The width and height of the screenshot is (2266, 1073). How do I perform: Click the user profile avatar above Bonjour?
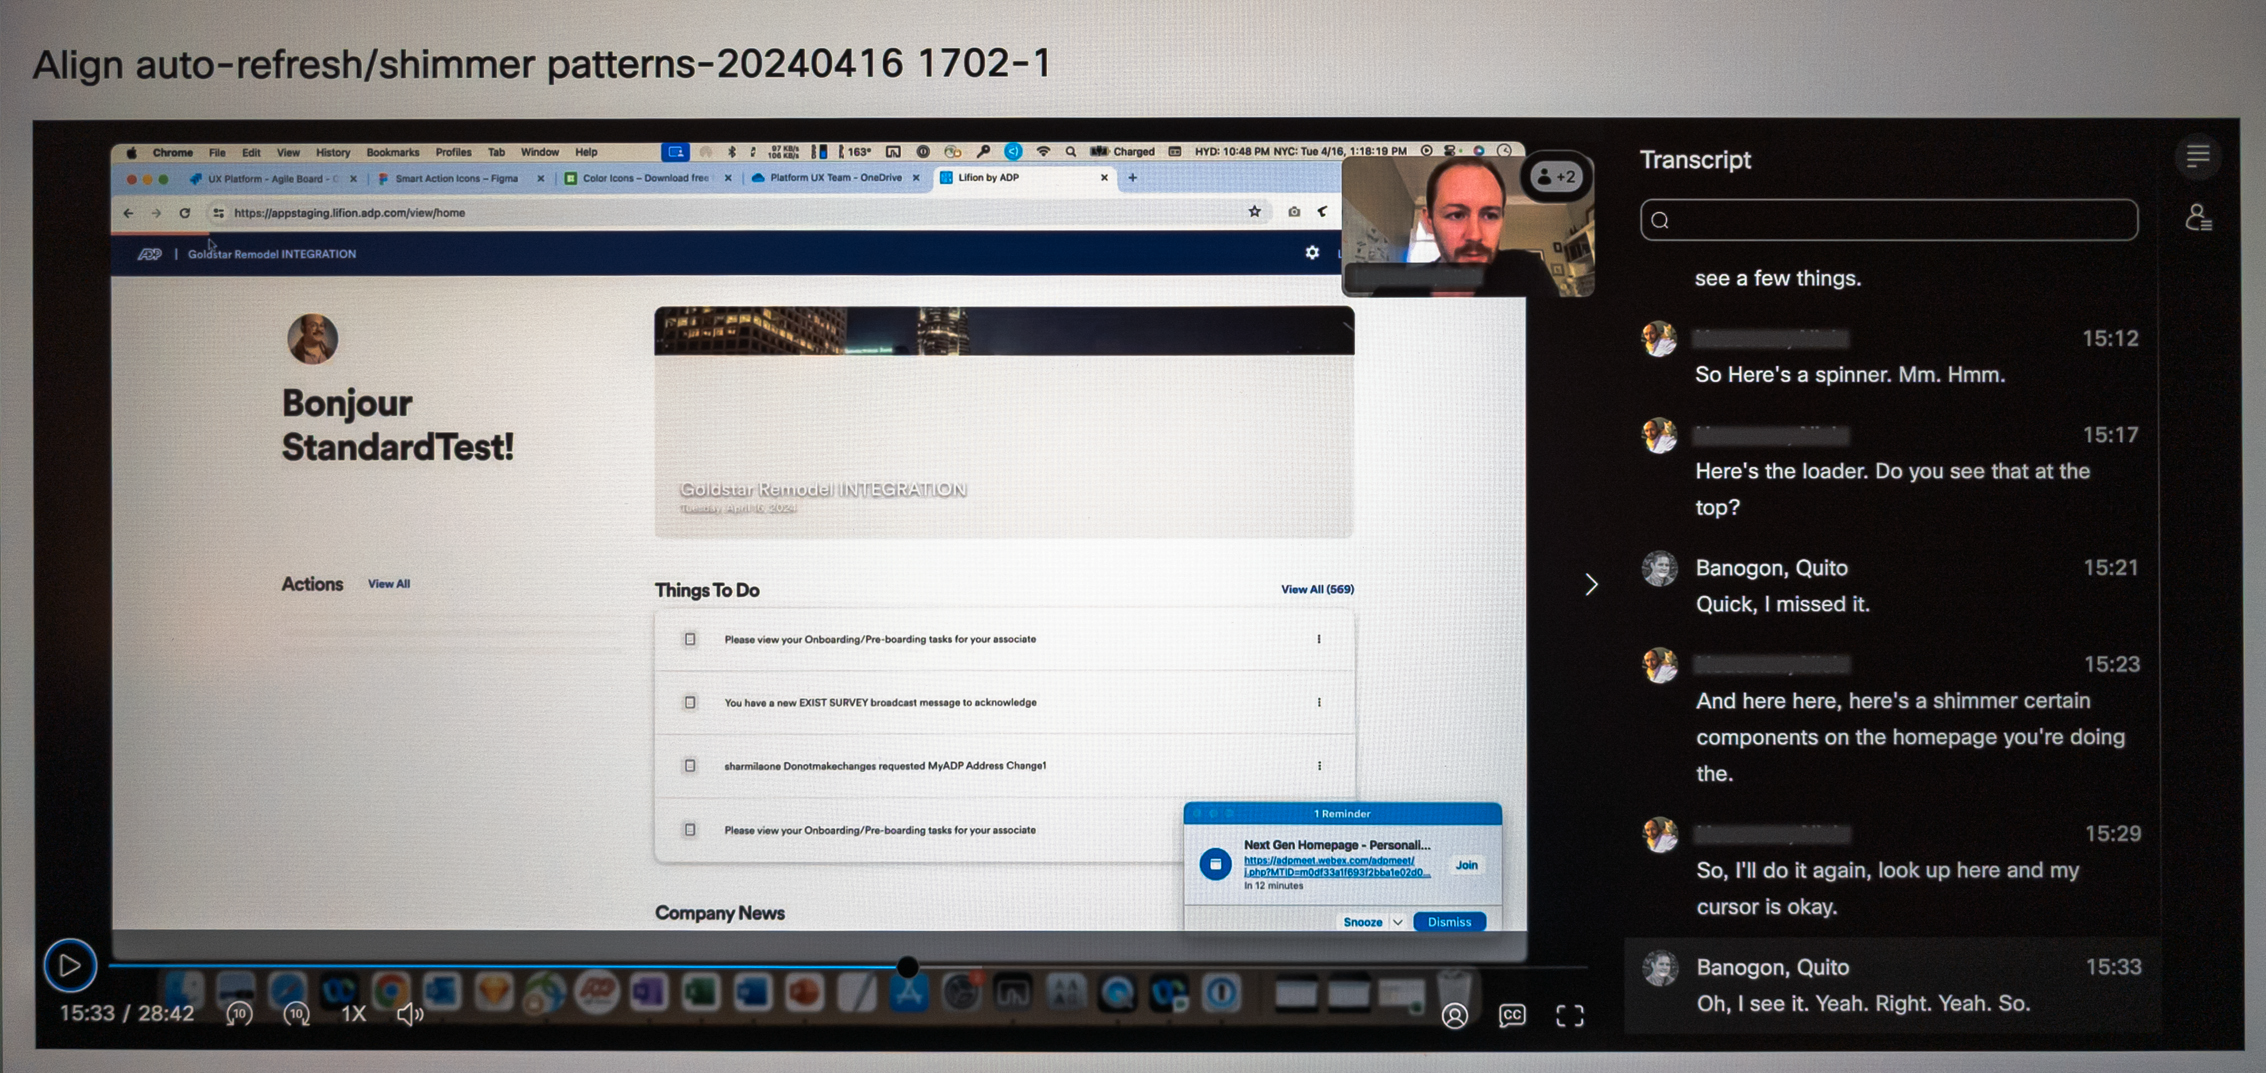[x=312, y=339]
